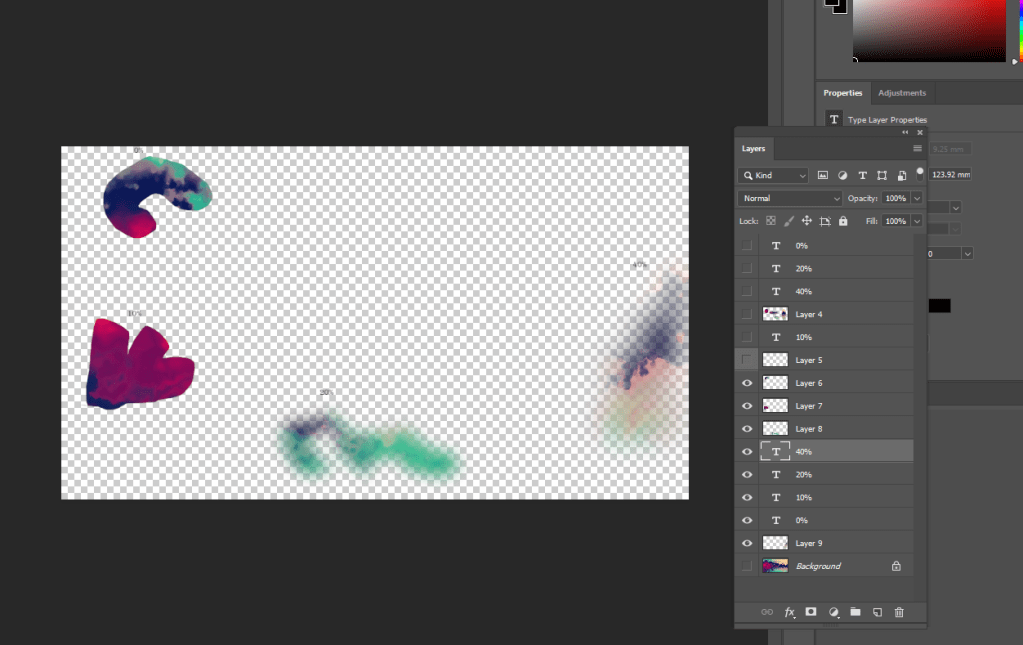Create a new layer group folder
Image resolution: width=1023 pixels, height=645 pixels.
(855, 612)
